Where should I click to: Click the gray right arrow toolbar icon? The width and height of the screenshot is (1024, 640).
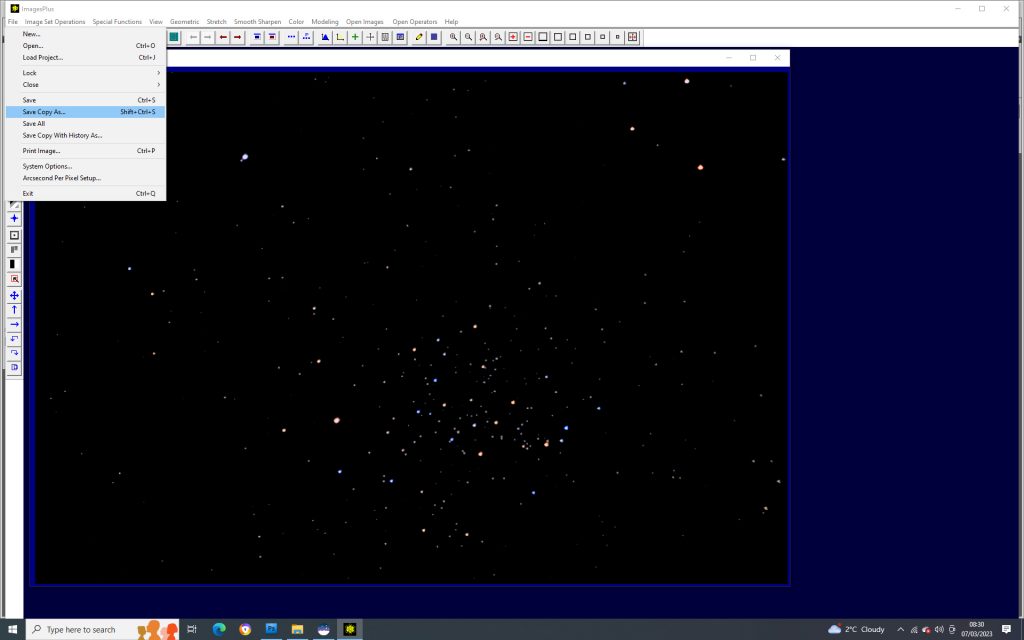point(208,37)
